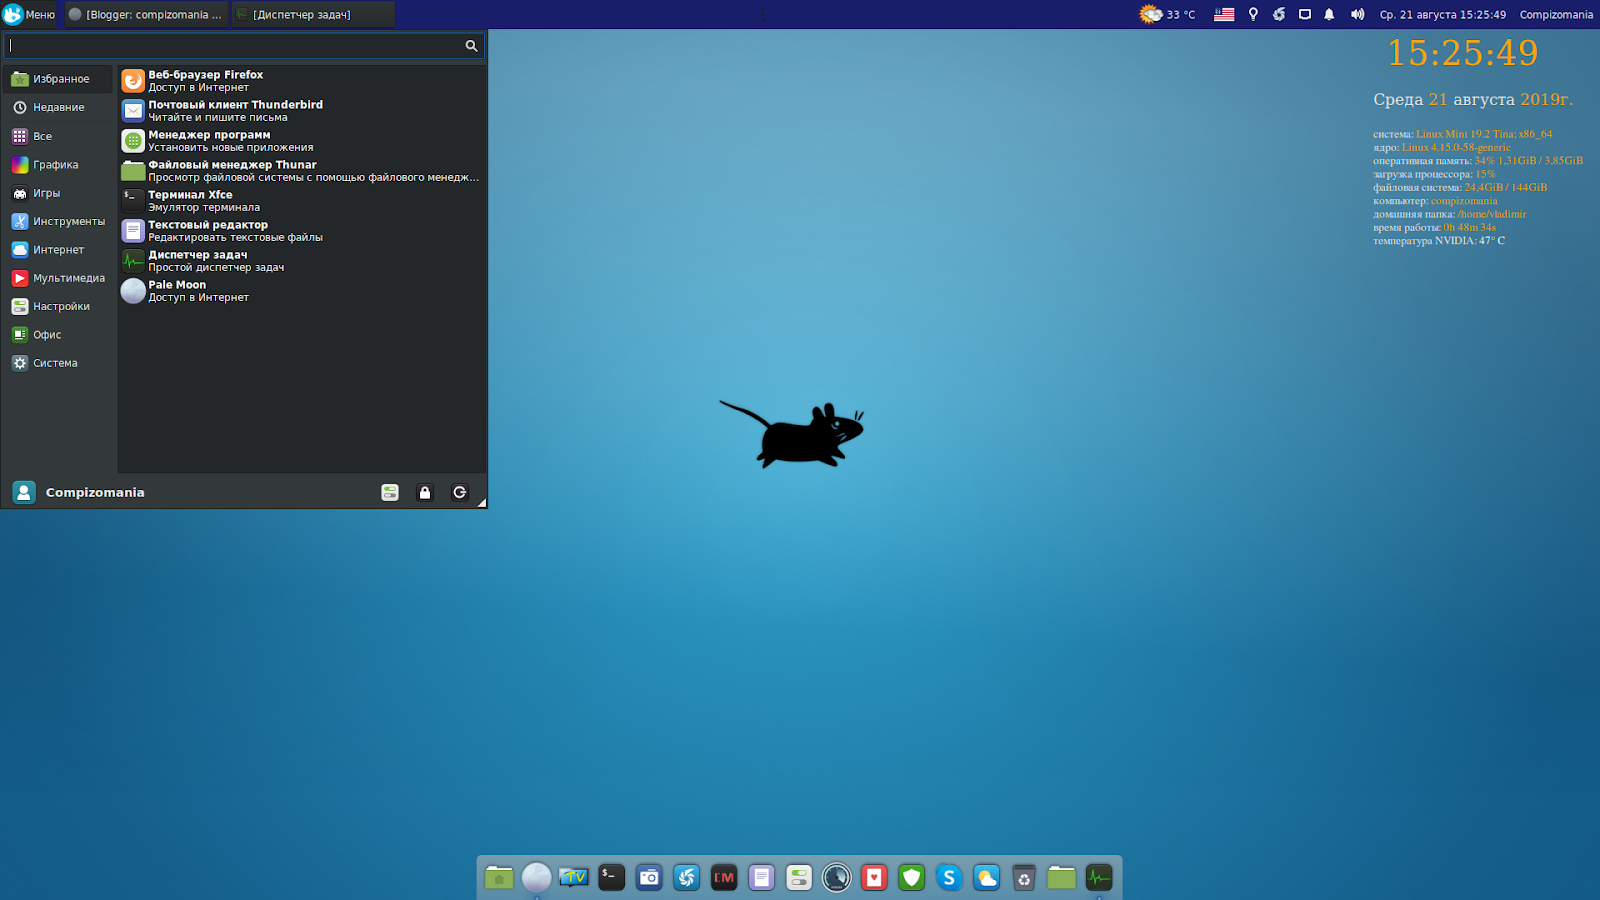Click the volume speaker icon in panel
Screen dimensions: 1600x900
coord(1357,14)
